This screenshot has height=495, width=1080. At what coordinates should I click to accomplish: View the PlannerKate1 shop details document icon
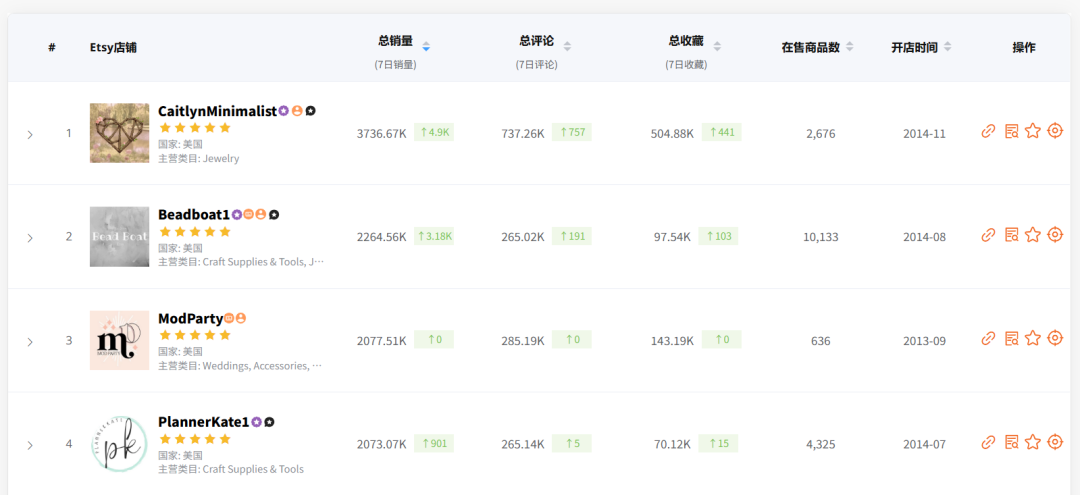coord(1011,442)
